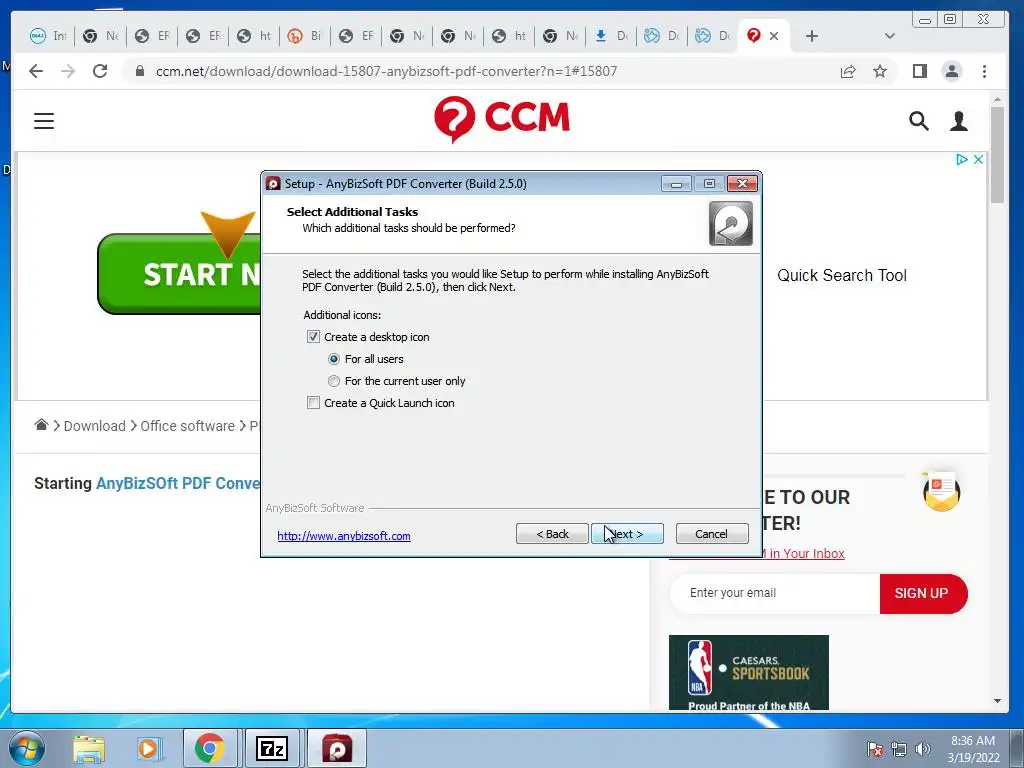Open the http://www.anybizsoft.com link
The width and height of the screenshot is (1024, 768).
344,536
